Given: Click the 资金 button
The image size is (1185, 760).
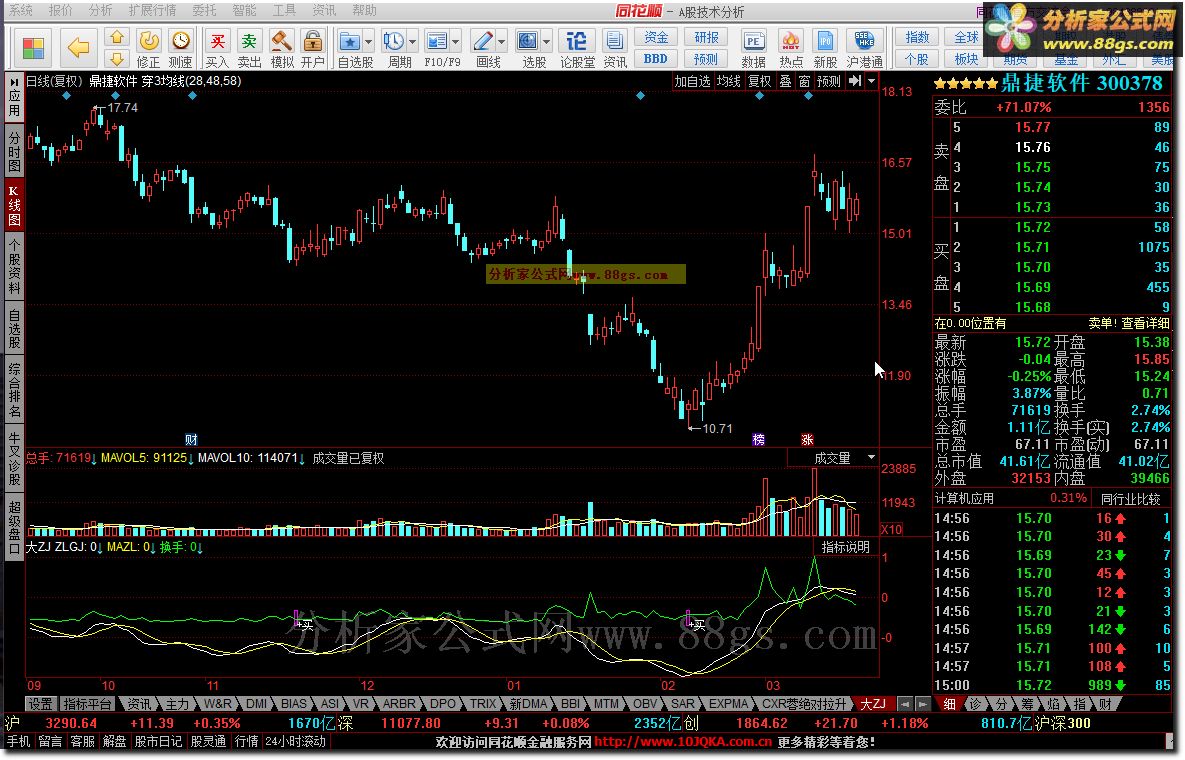Looking at the screenshot, I should point(655,37).
